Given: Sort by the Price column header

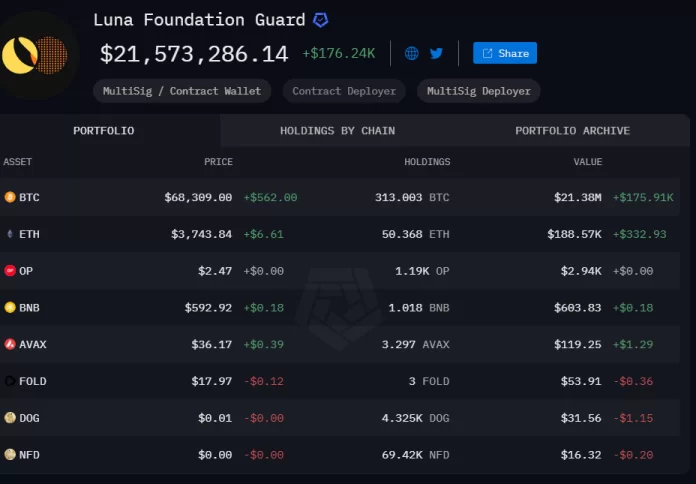Looking at the screenshot, I should 218,162.
